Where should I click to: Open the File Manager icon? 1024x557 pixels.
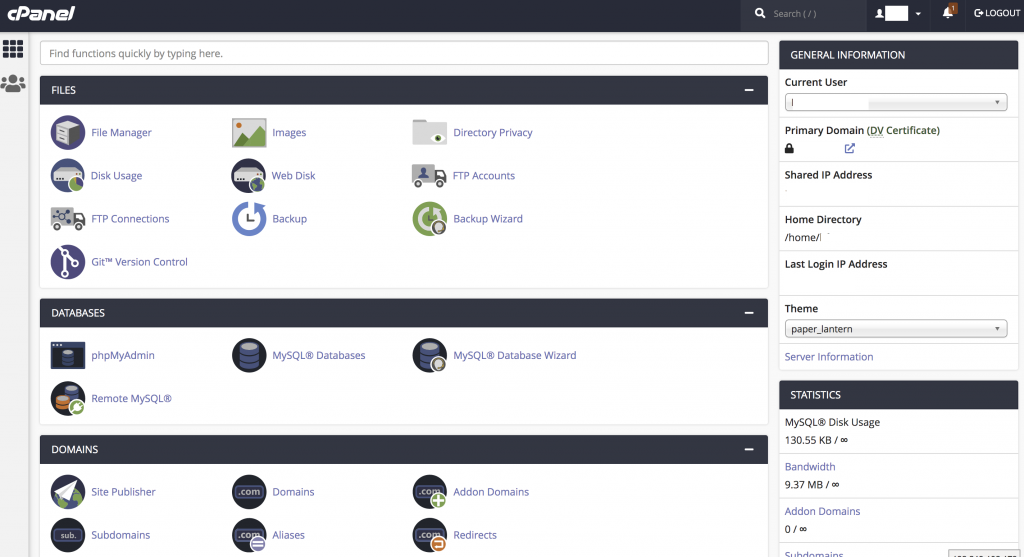[x=68, y=133]
